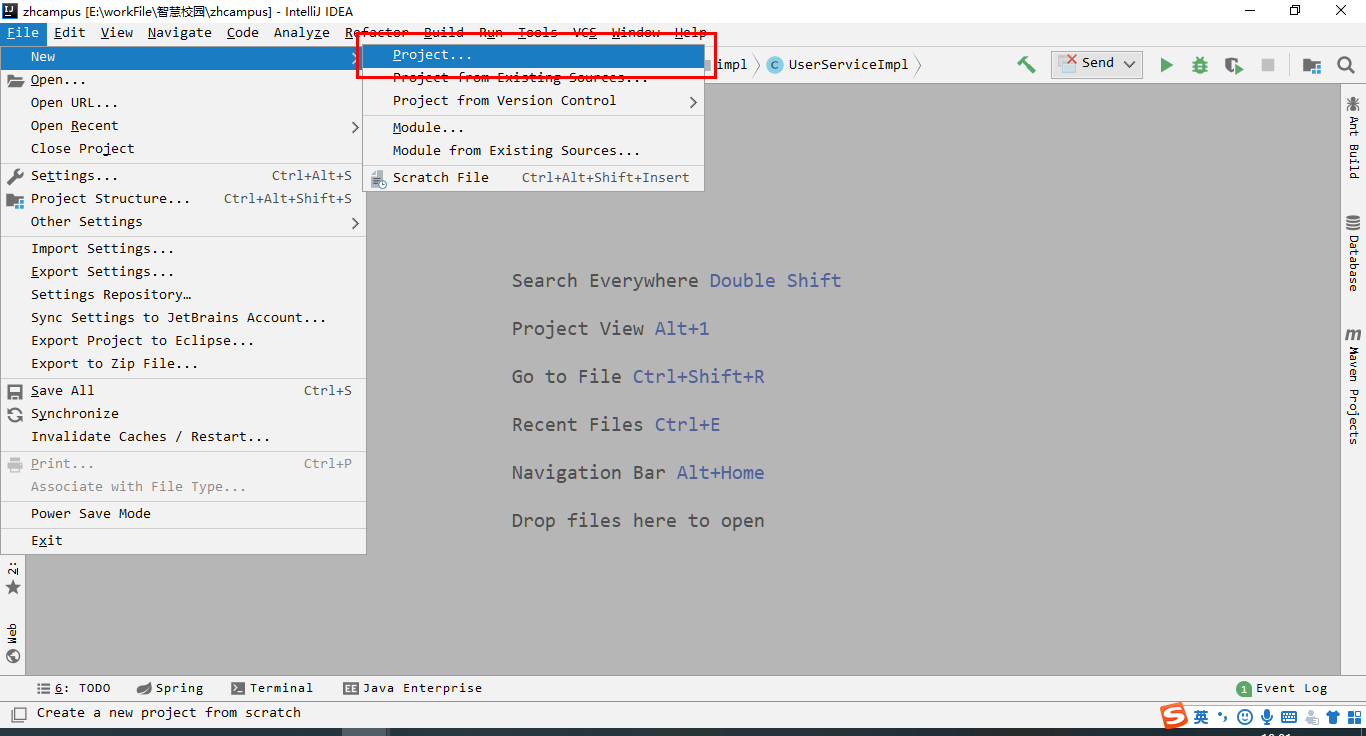The height and width of the screenshot is (736, 1366).
Task: Run with Coverage using the shield icon
Action: click(x=1234, y=64)
